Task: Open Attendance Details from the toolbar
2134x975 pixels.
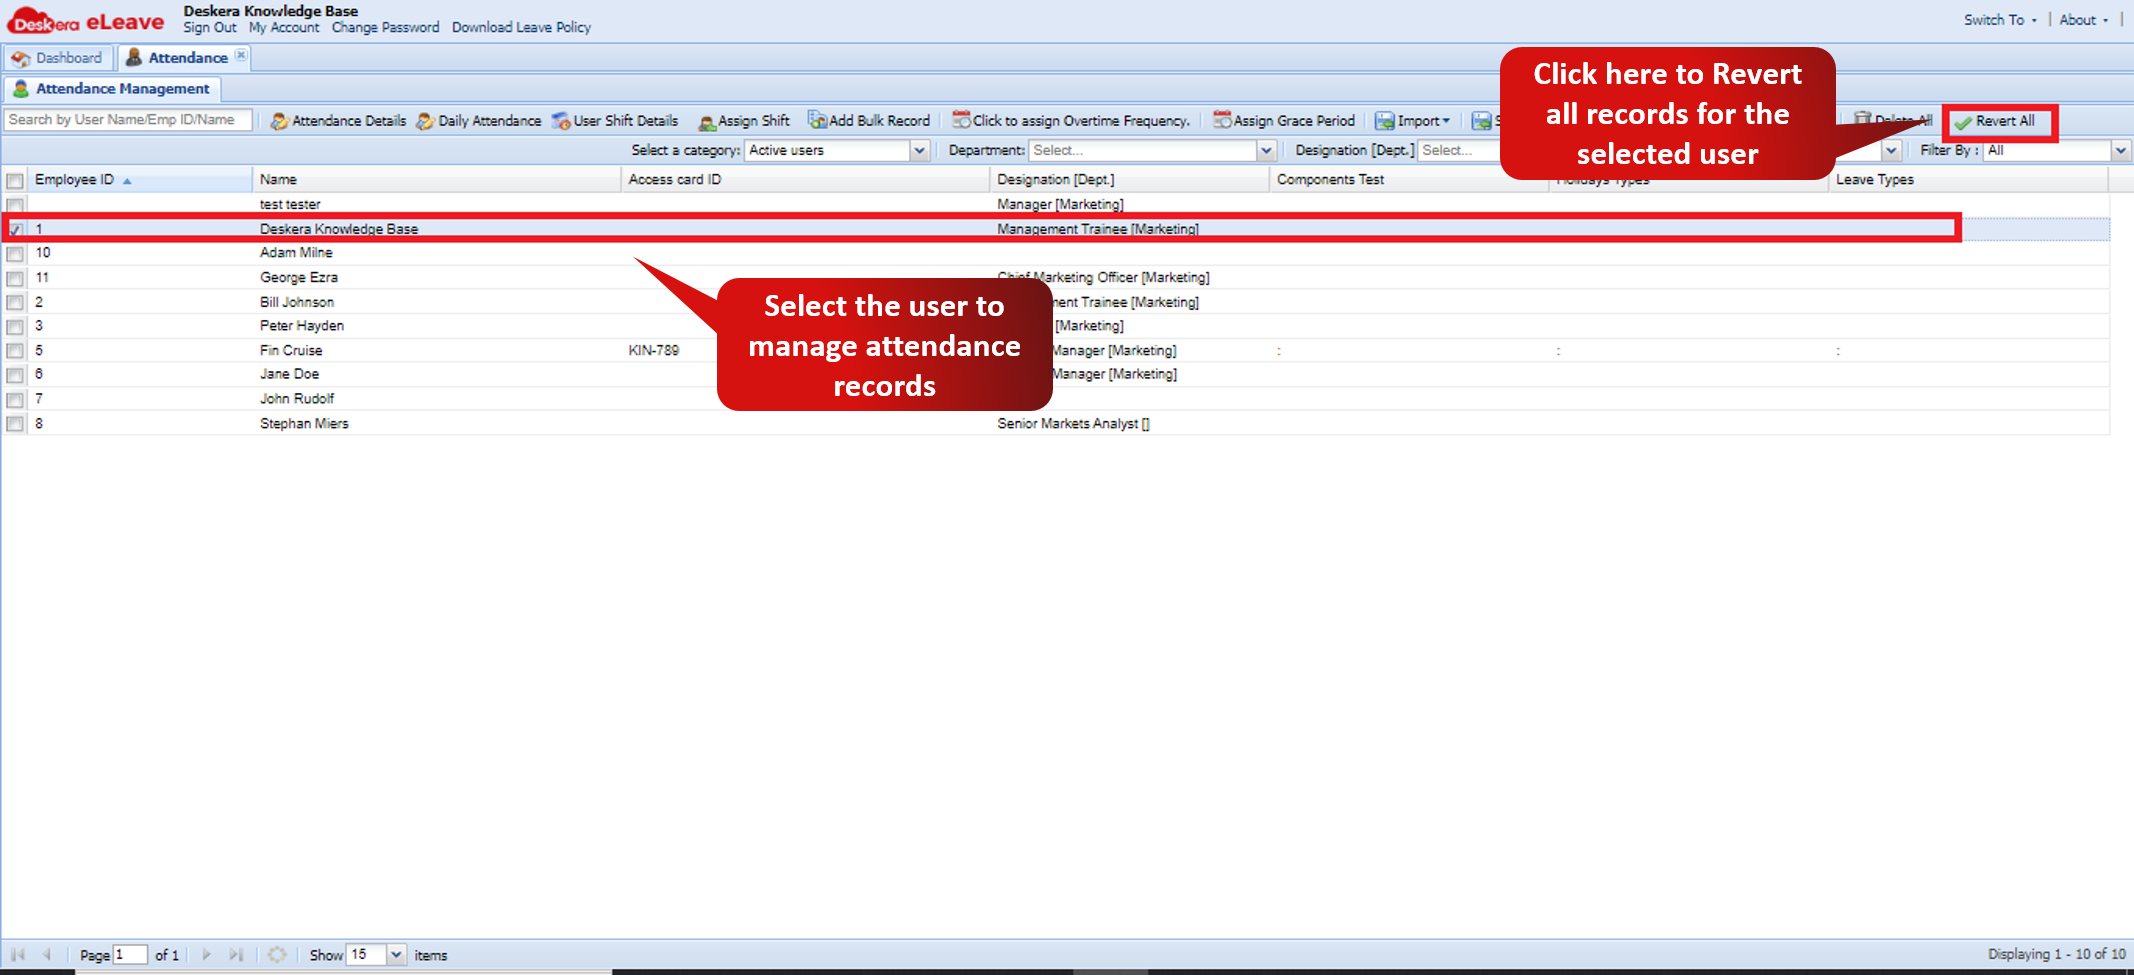Action: pyautogui.click(x=338, y=121)
